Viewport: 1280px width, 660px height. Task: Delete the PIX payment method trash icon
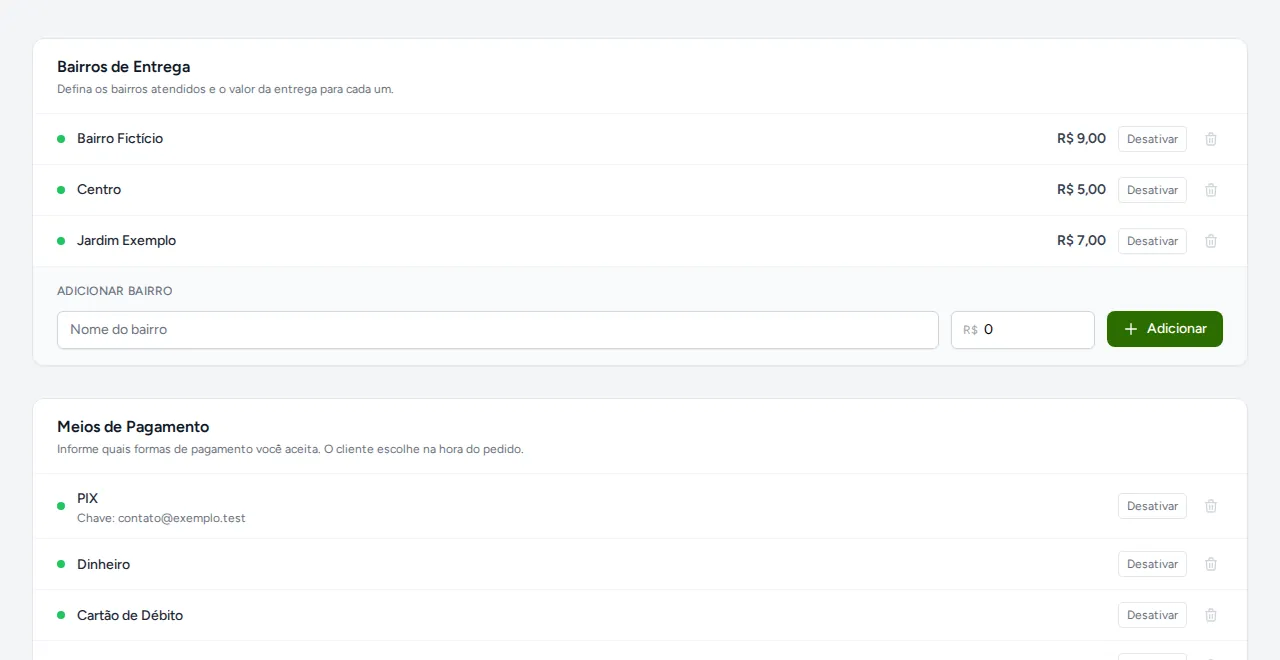pos(1211,506)
